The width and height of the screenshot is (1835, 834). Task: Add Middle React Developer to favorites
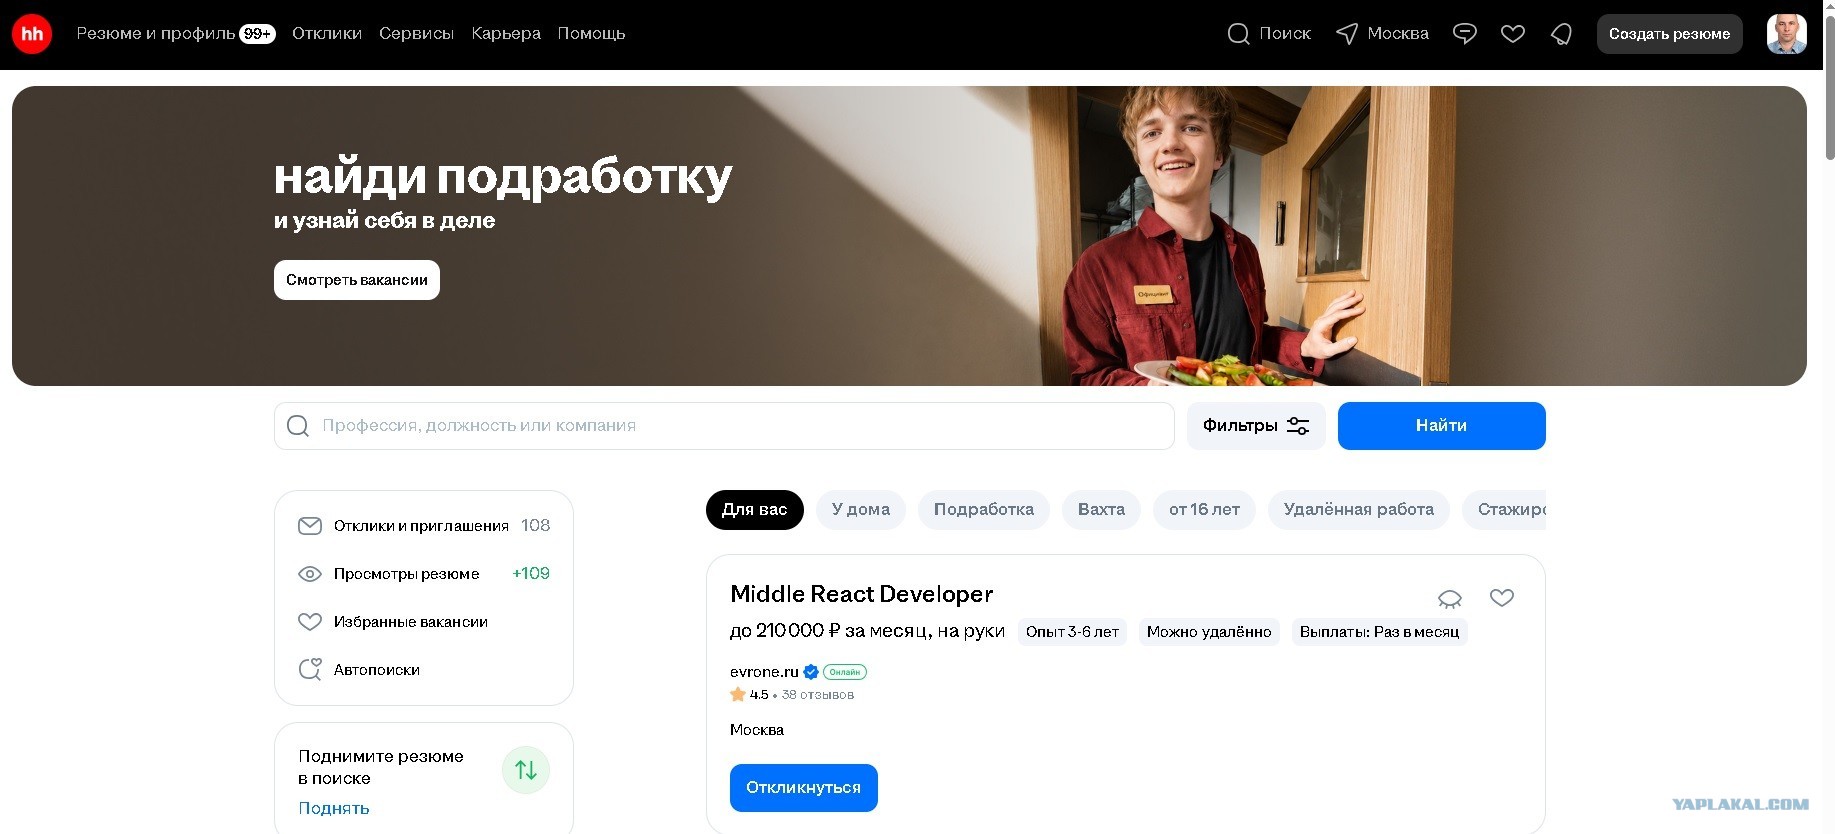point(1502,597)
